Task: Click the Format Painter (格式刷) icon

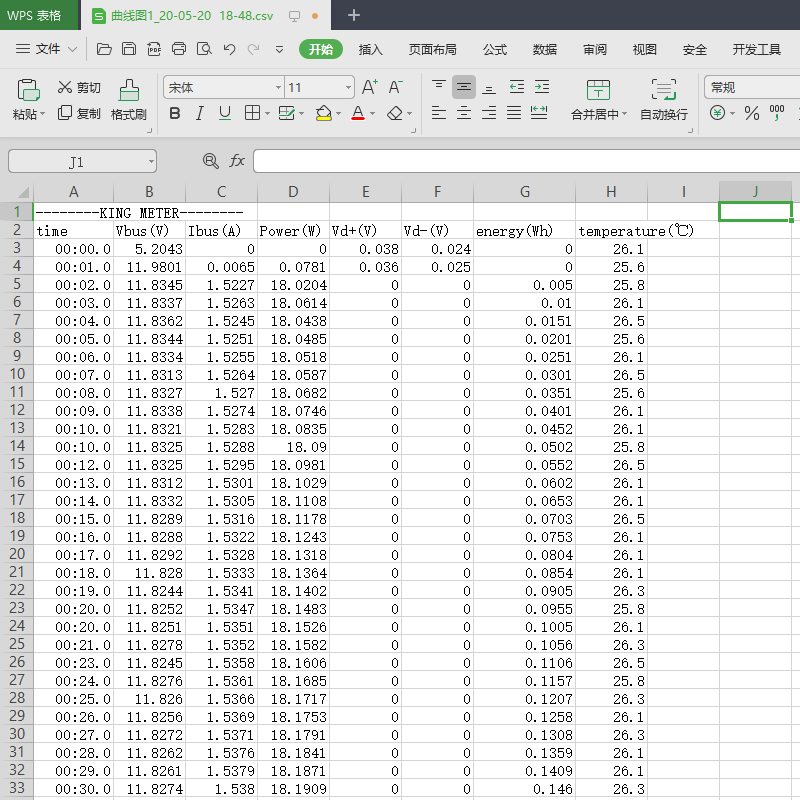Action: 128,90
